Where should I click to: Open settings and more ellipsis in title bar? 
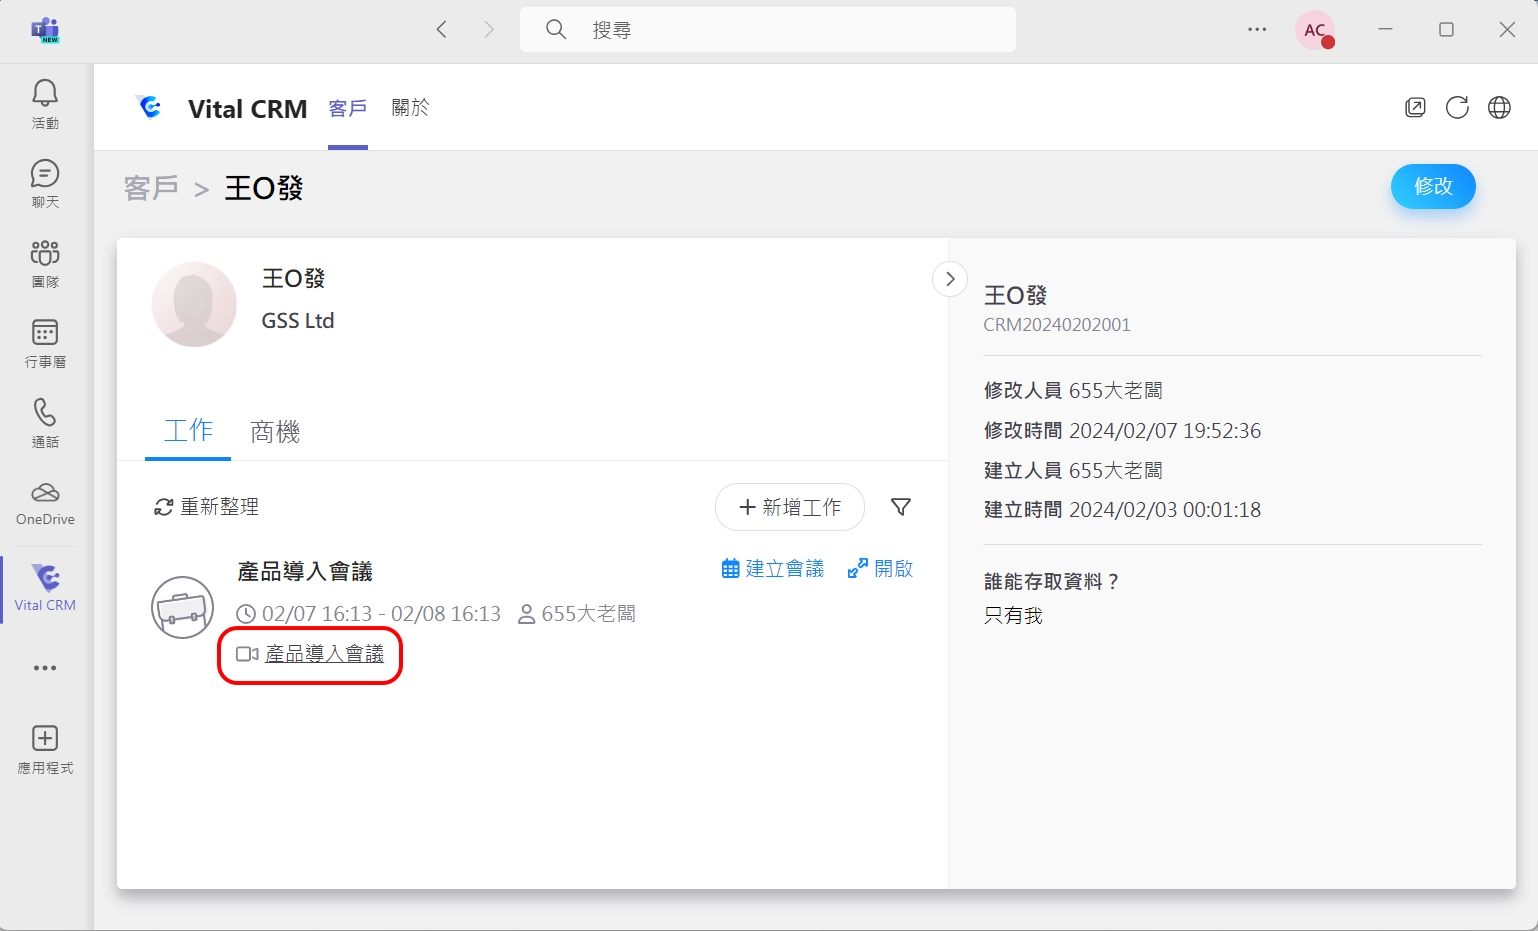click(x=1257, y=30)
